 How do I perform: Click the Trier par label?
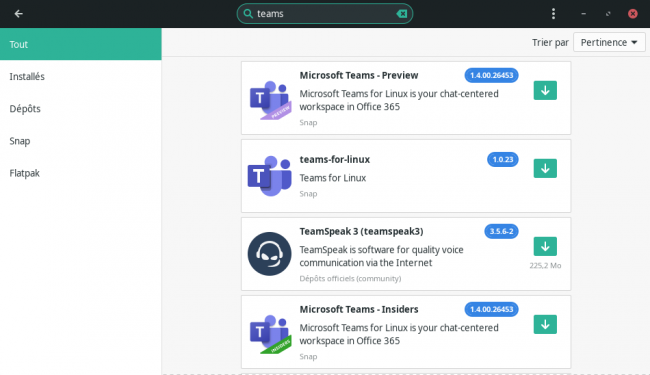(550, 43)
